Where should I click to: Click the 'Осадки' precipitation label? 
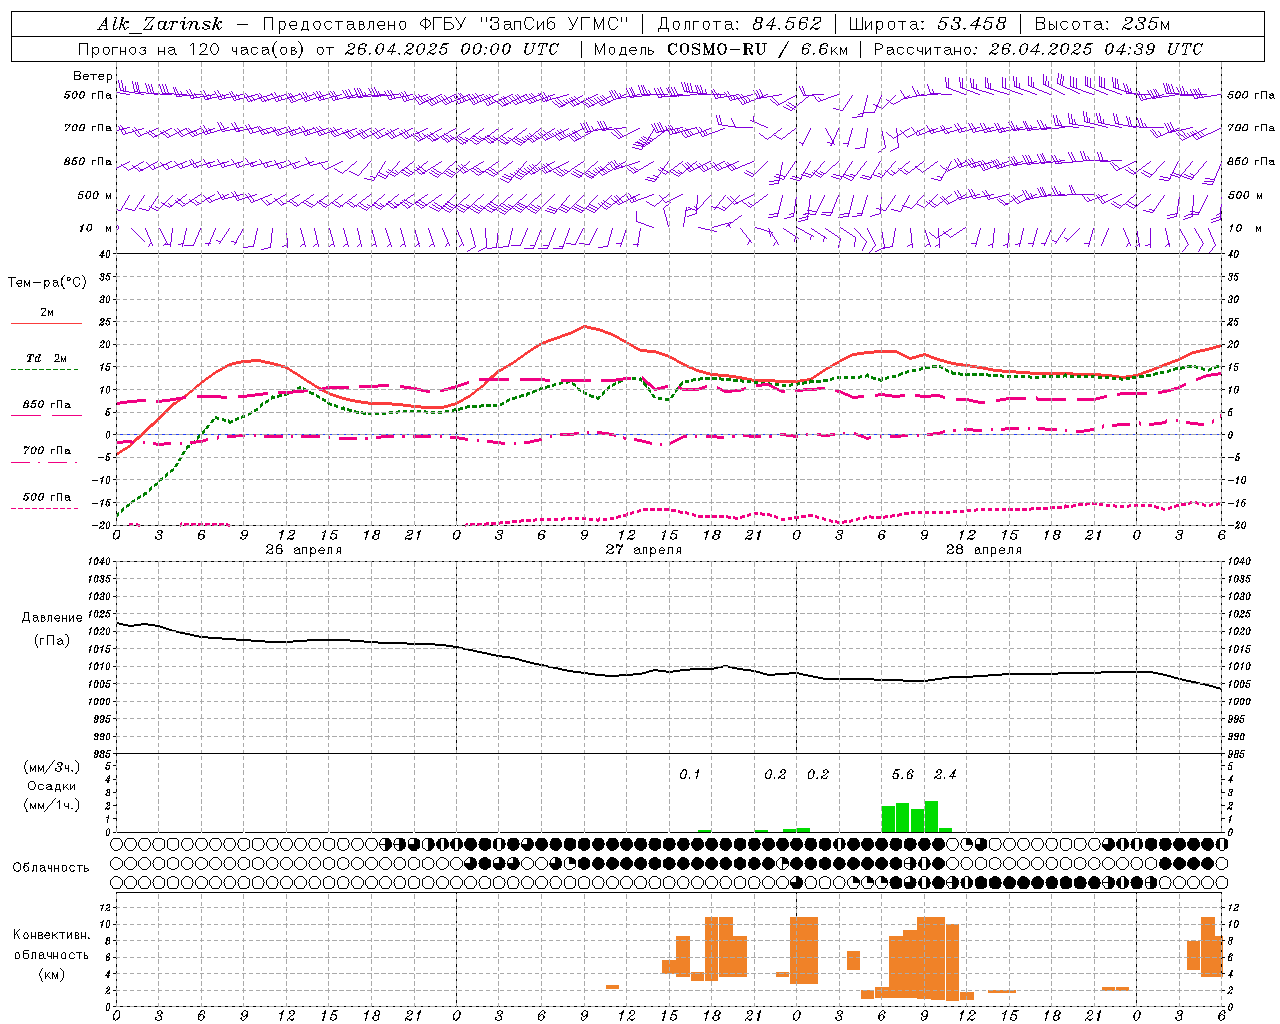point(51,786)
